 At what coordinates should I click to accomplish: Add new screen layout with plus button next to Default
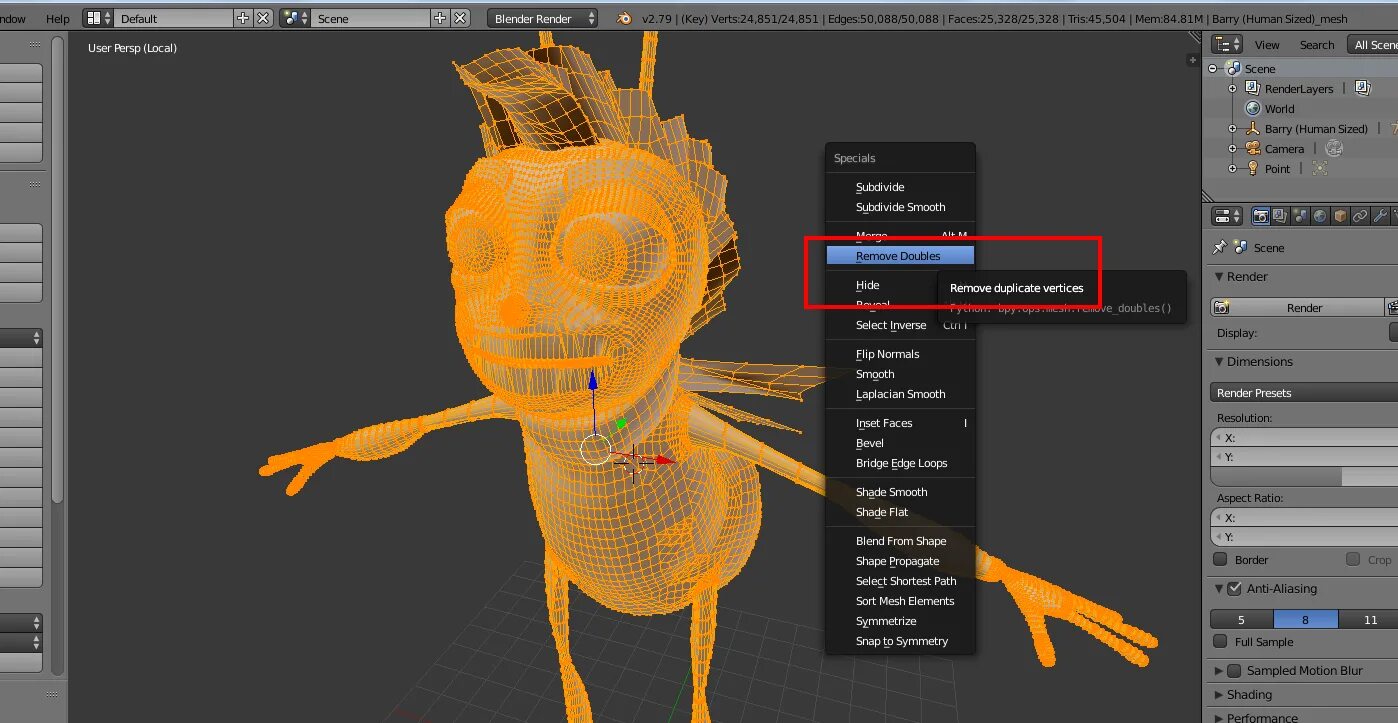[x=243, y=18]
